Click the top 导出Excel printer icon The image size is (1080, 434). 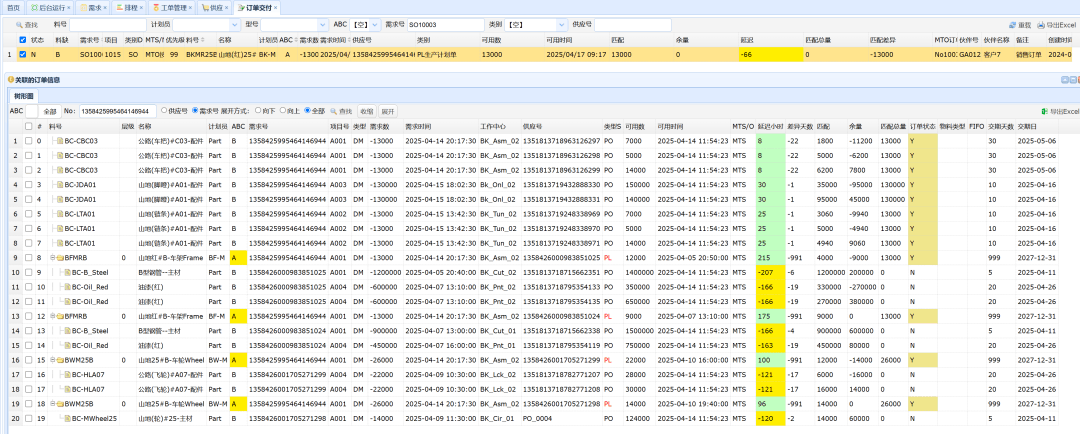point(1039,24)
